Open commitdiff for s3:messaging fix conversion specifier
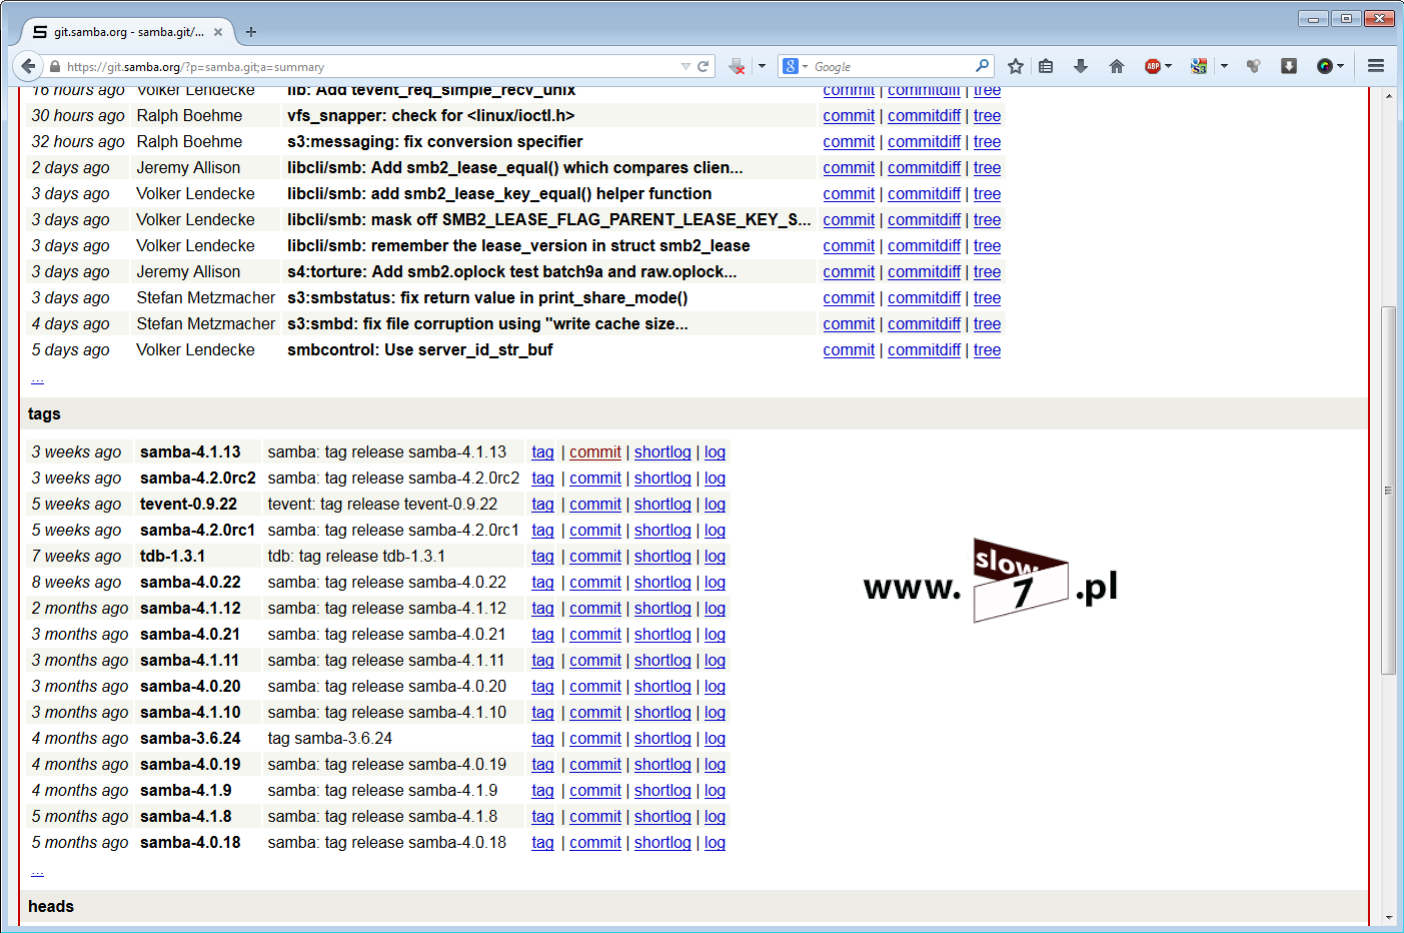Screen dimensions: 1404x933 coord(924,142)
